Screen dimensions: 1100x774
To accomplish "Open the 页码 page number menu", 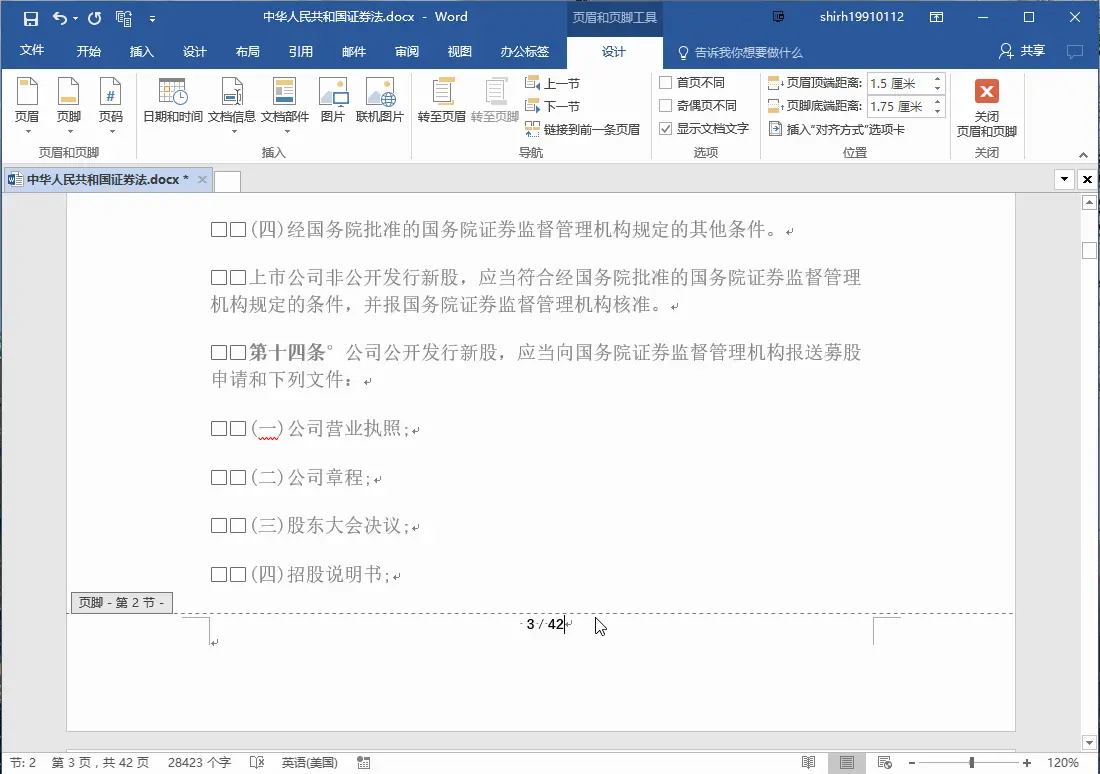I will coord(111,106).
